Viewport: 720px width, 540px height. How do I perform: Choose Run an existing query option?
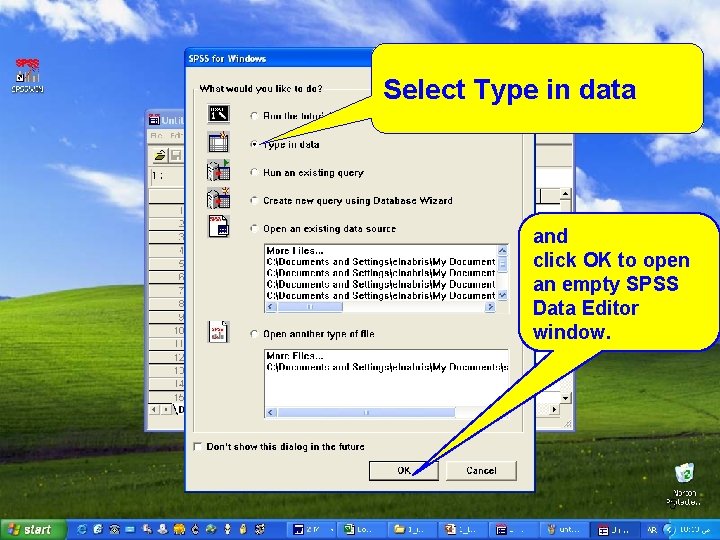pos(254,173)
